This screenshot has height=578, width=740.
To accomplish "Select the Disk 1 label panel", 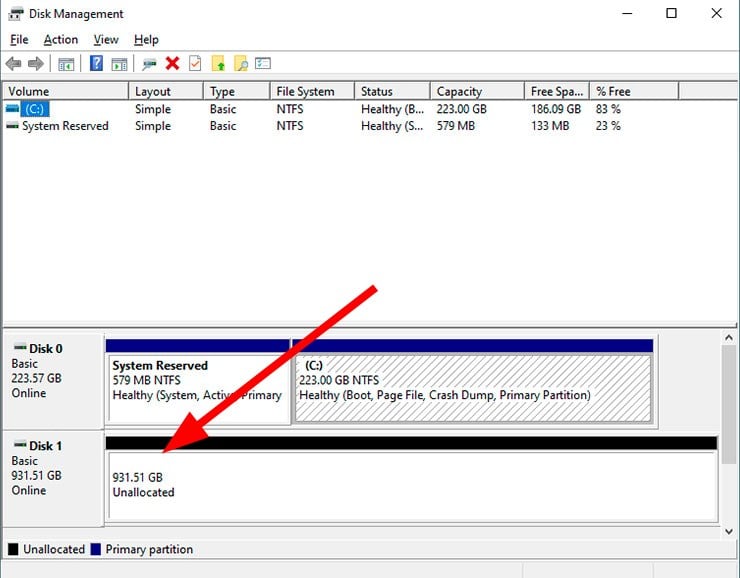I will pos(53,478).
